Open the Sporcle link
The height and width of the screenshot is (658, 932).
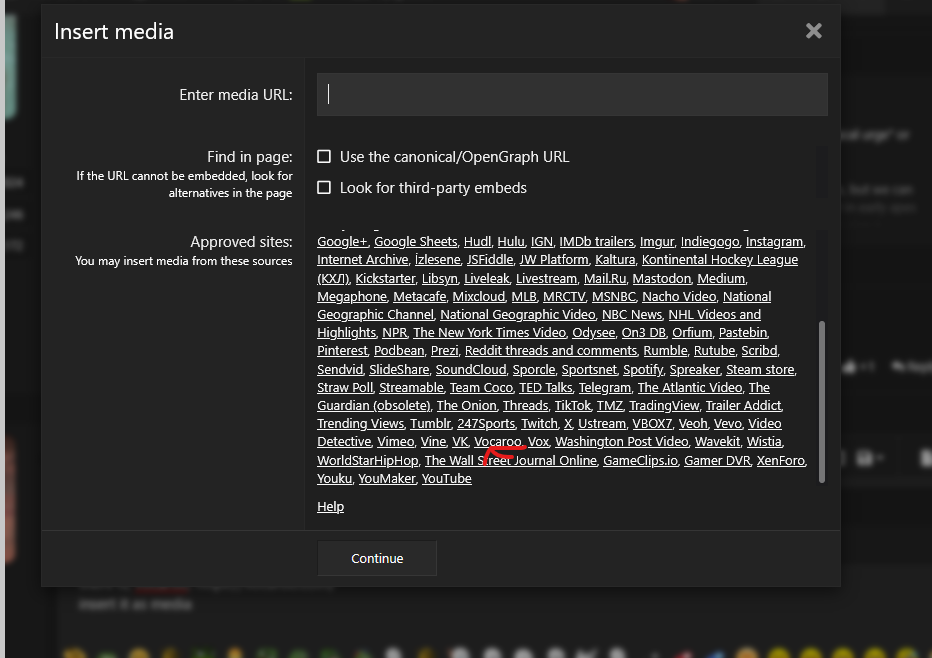click(x=534, y=370)
